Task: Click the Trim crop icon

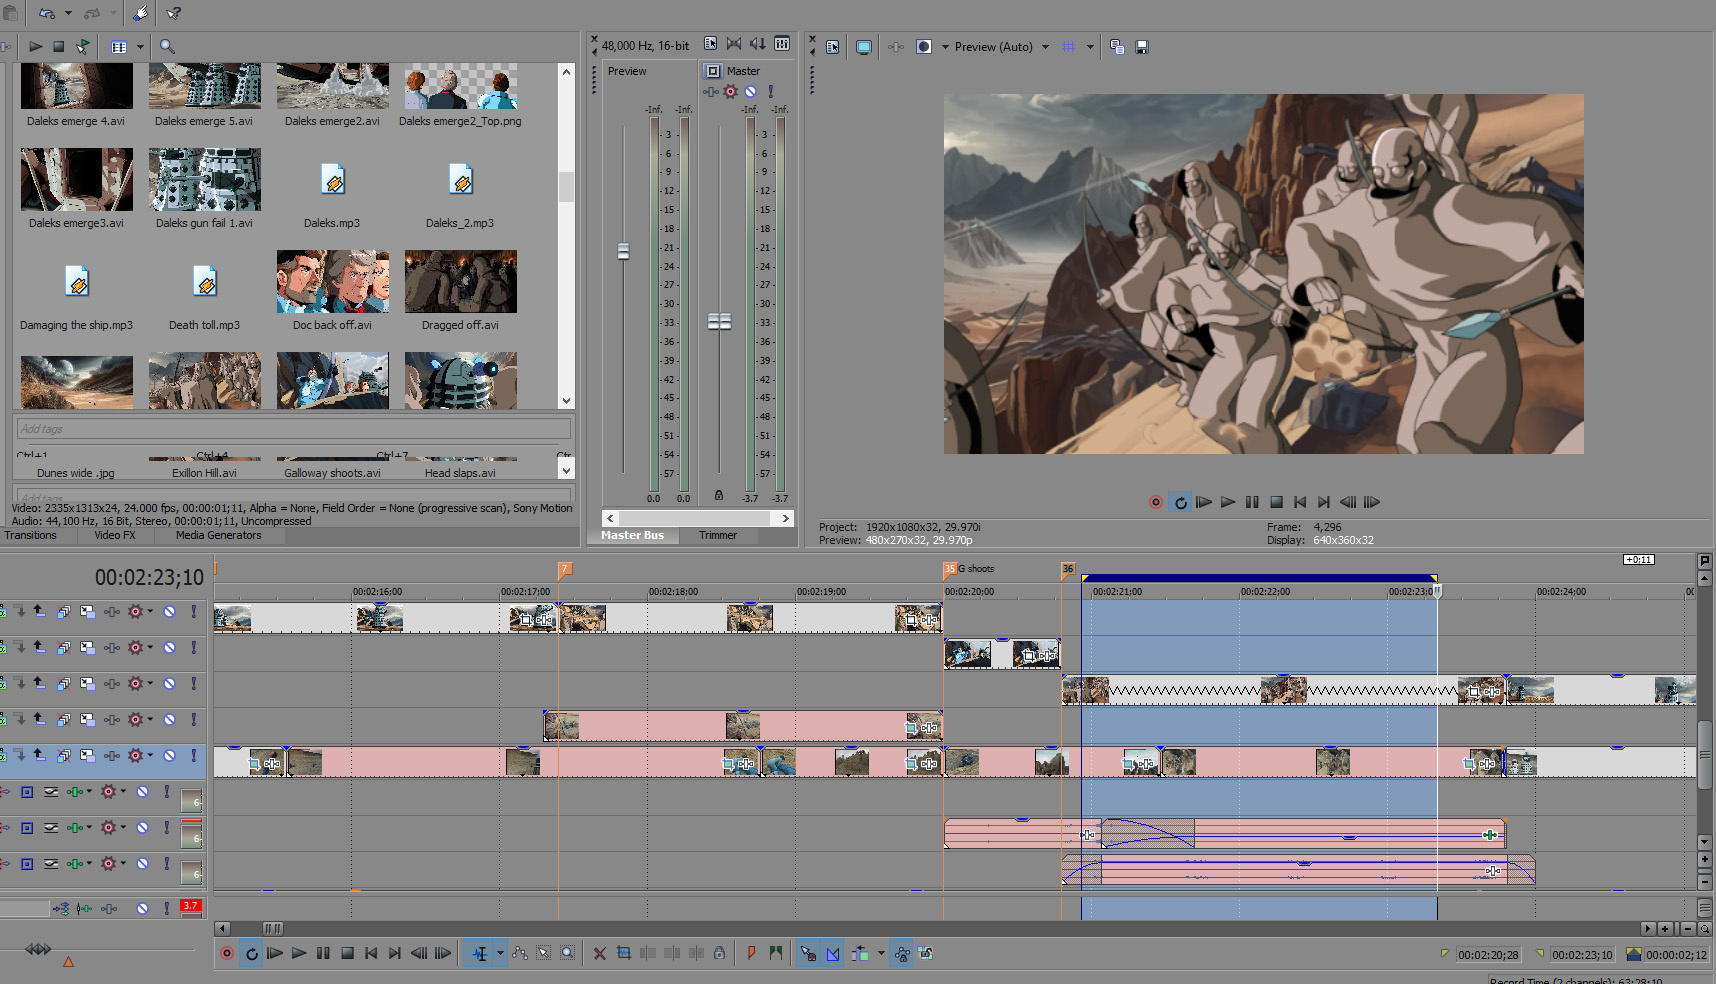Action: 624,954
